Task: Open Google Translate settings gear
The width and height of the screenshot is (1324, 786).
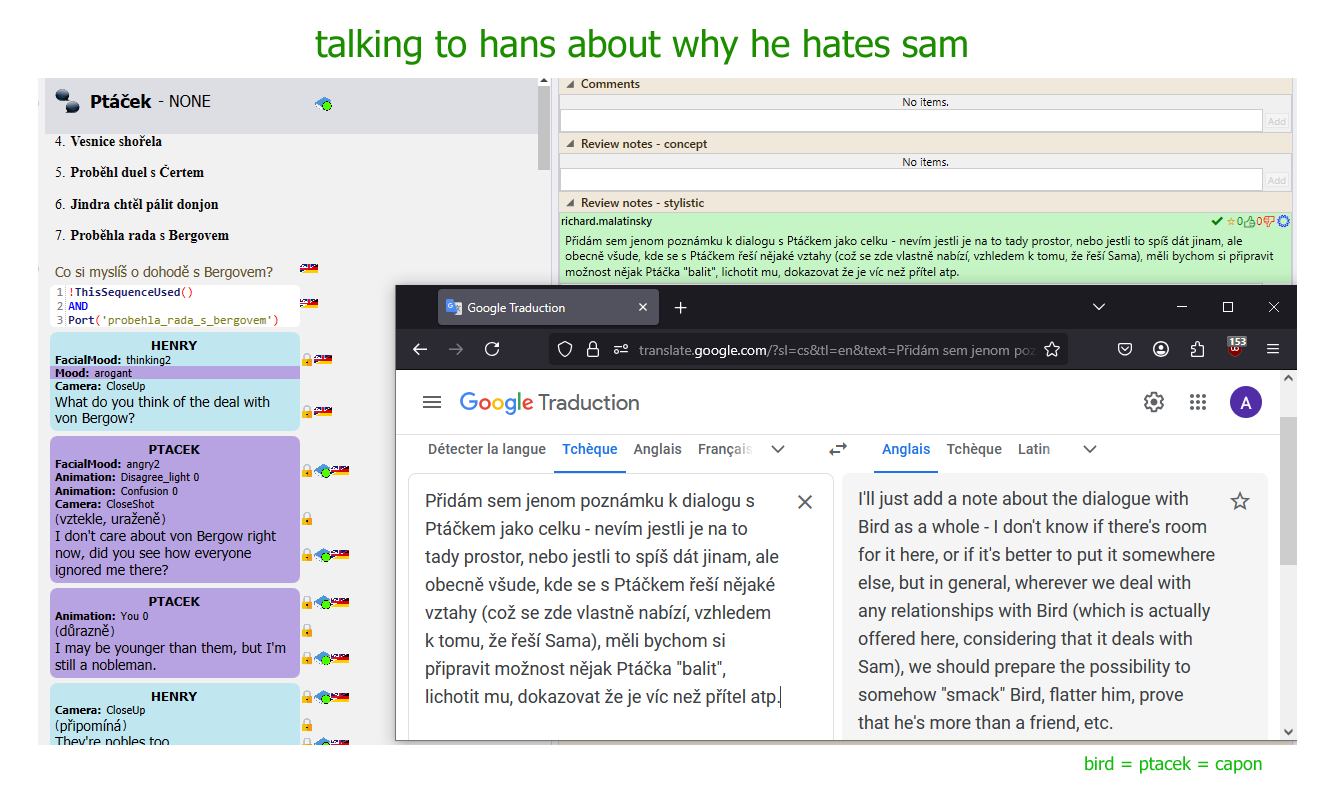Action: (1154, 402)
